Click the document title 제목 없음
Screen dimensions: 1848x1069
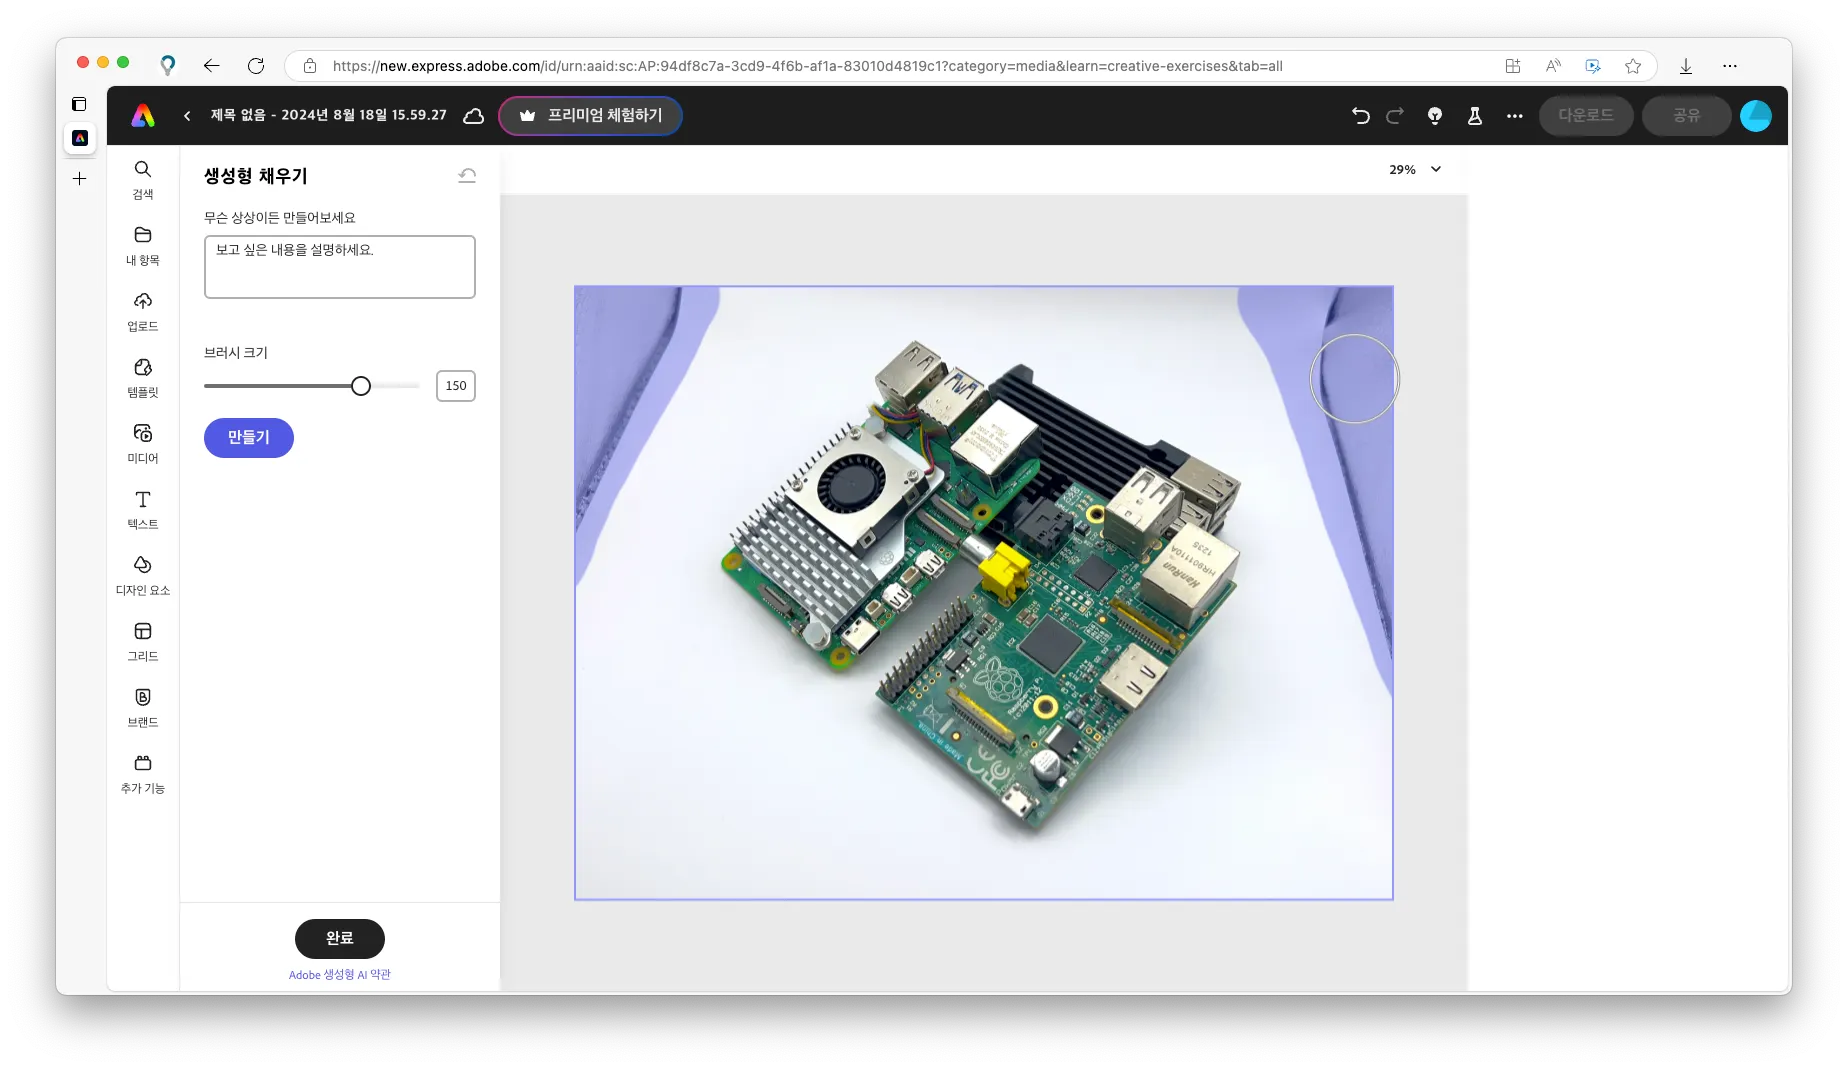tap(329, 116)
